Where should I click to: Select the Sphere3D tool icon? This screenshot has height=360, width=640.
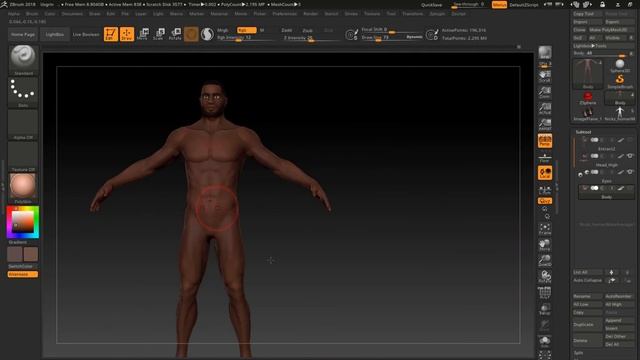pos(620,66)
